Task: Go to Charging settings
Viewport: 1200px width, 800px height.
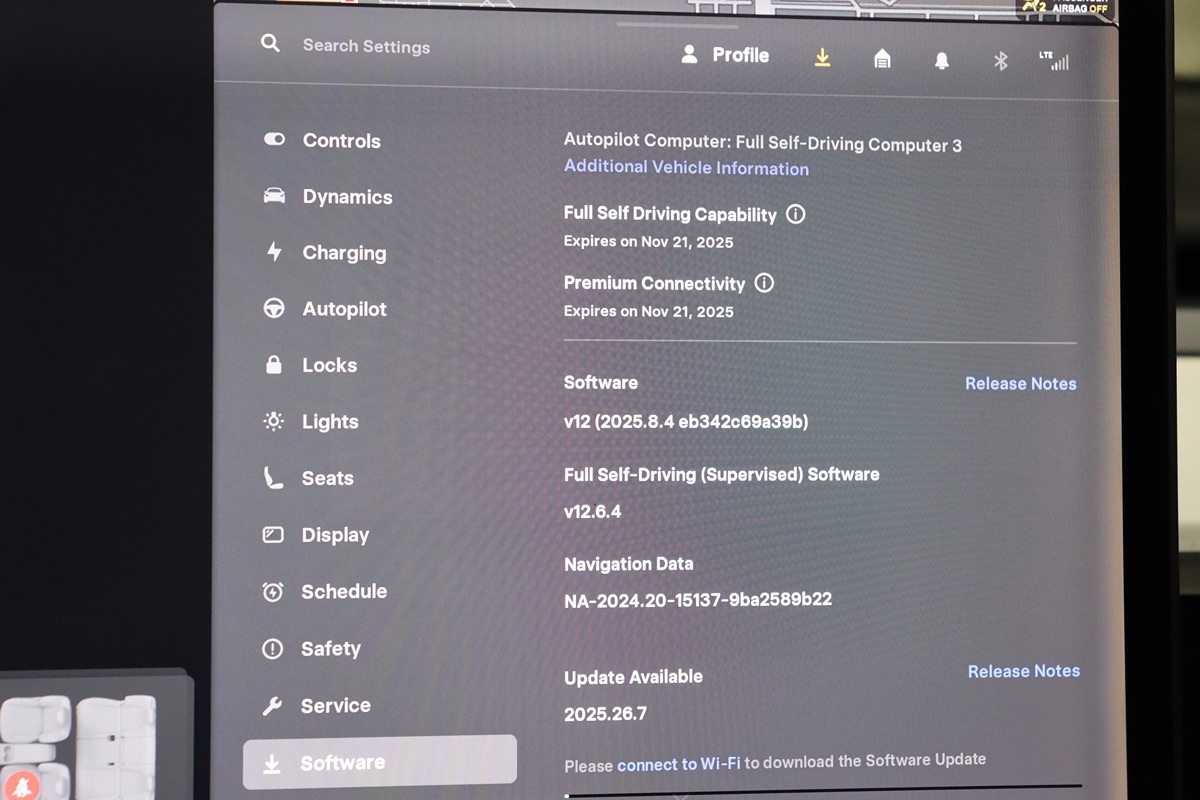Action: point(344,253)
